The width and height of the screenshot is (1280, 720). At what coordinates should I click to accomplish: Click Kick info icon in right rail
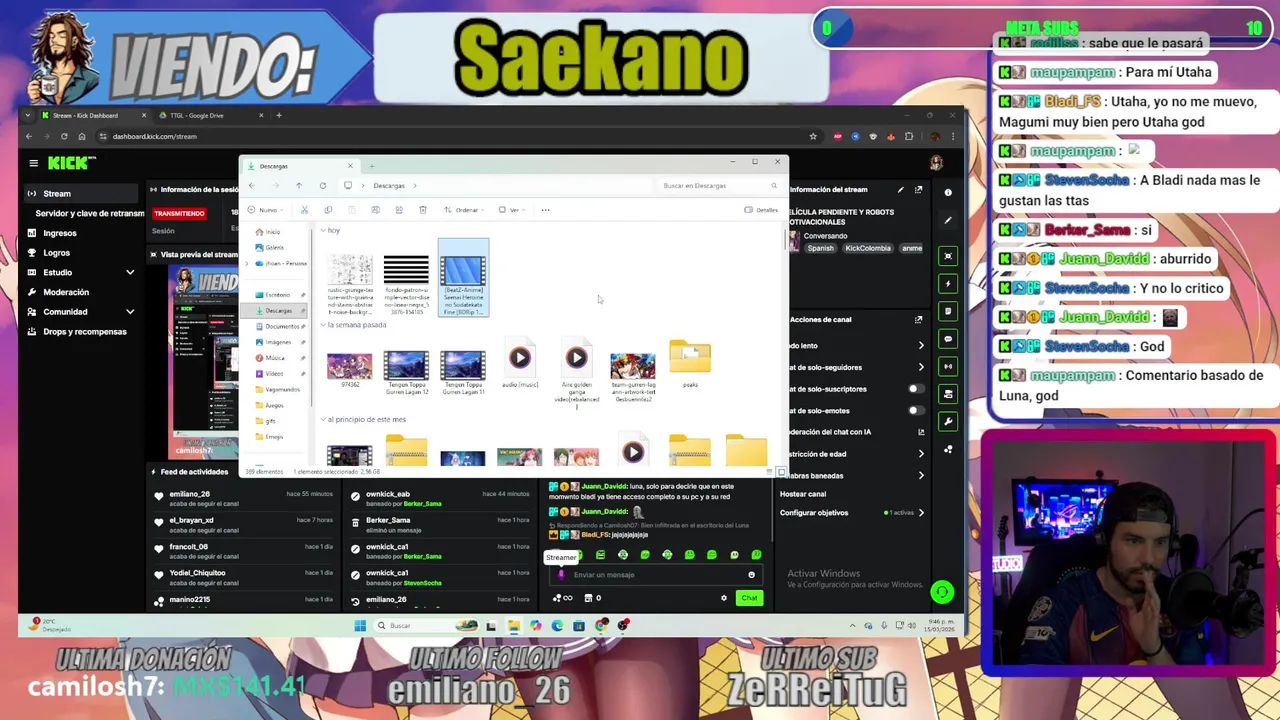point(949,191)
